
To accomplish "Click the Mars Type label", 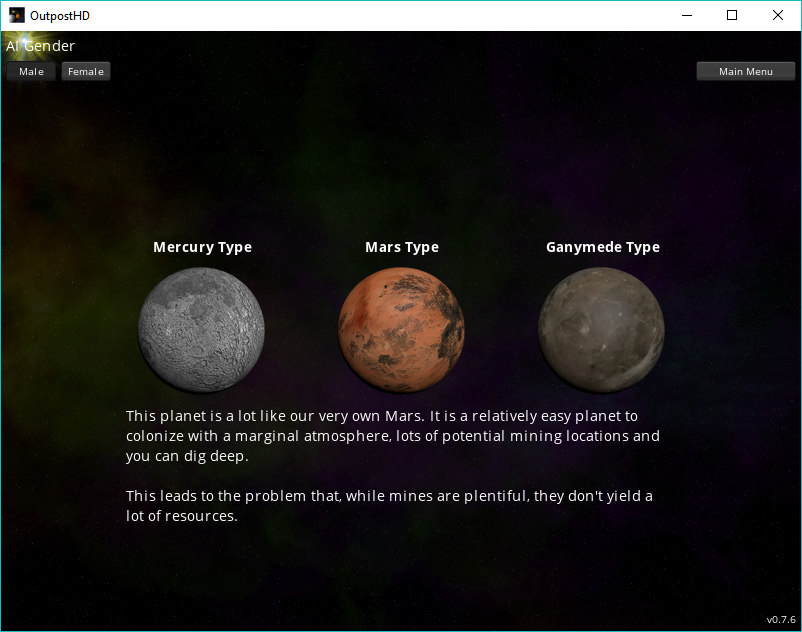I will pos(402,247).
